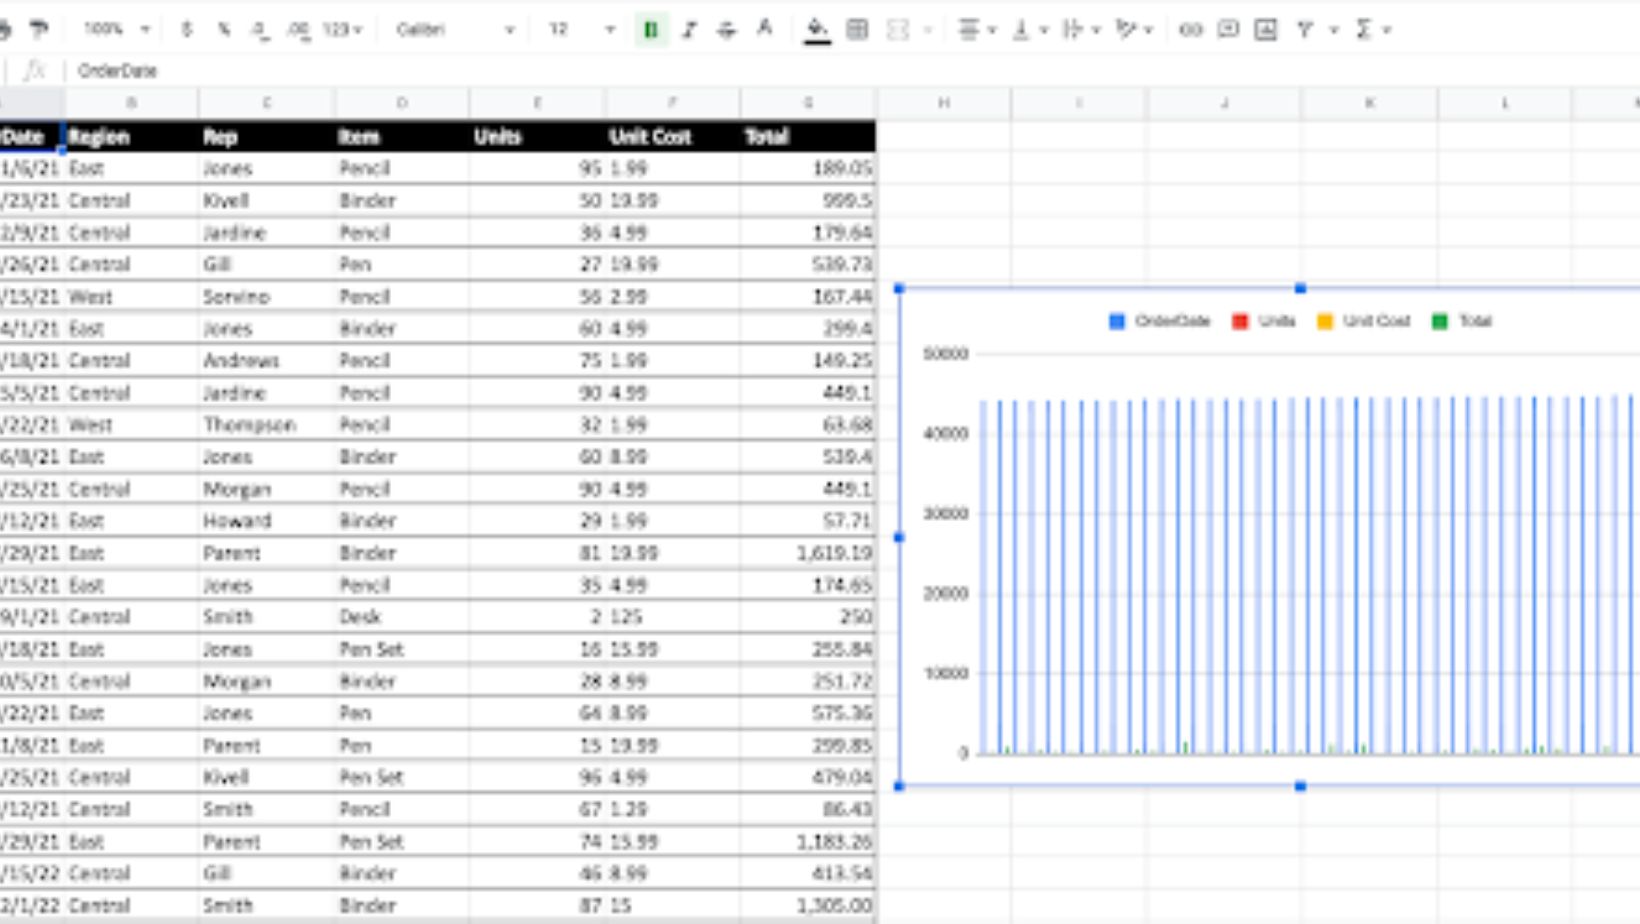Click the Item header cell
Image resolution: width=1640 pixels, height=924 pixels.
[402, 137]
